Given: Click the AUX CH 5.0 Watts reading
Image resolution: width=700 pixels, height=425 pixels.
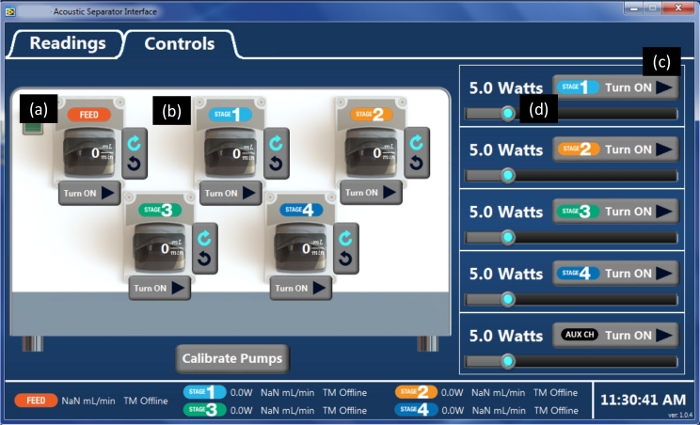Looking at the screenshot, I should click(x=506, y=336).
